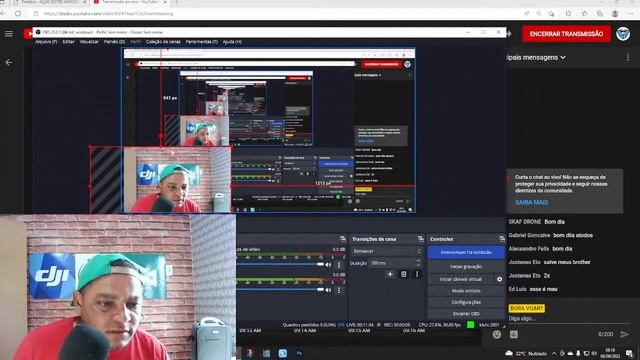Click Gabriel Goncalve chat author name
Viewport: 640px width, 360px height.
click(529, 235)
